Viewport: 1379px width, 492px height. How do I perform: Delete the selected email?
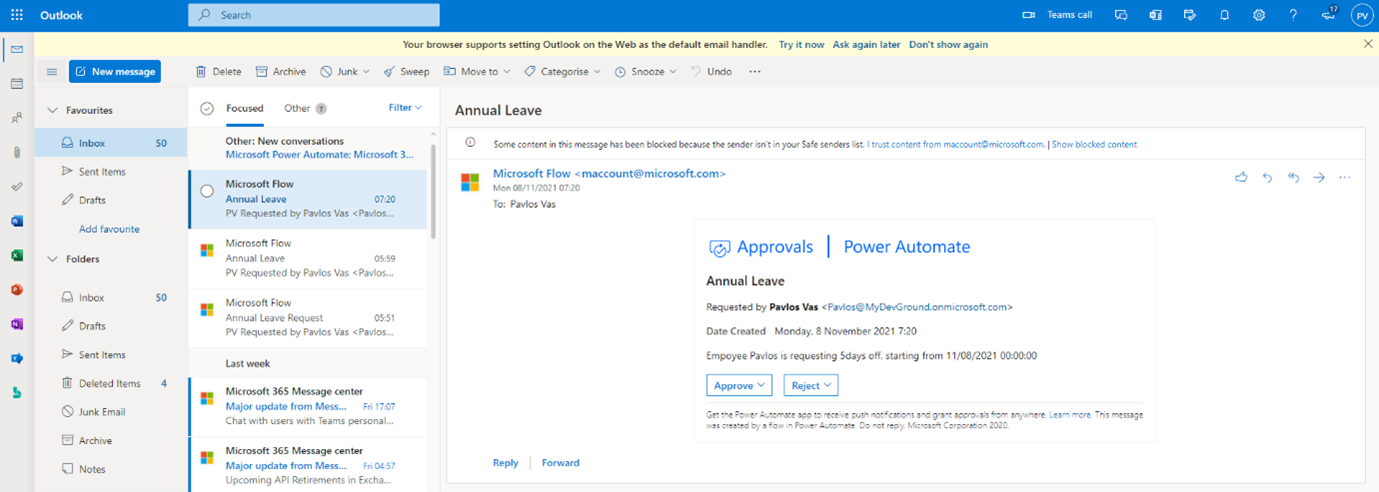click(x=218, y=72)
